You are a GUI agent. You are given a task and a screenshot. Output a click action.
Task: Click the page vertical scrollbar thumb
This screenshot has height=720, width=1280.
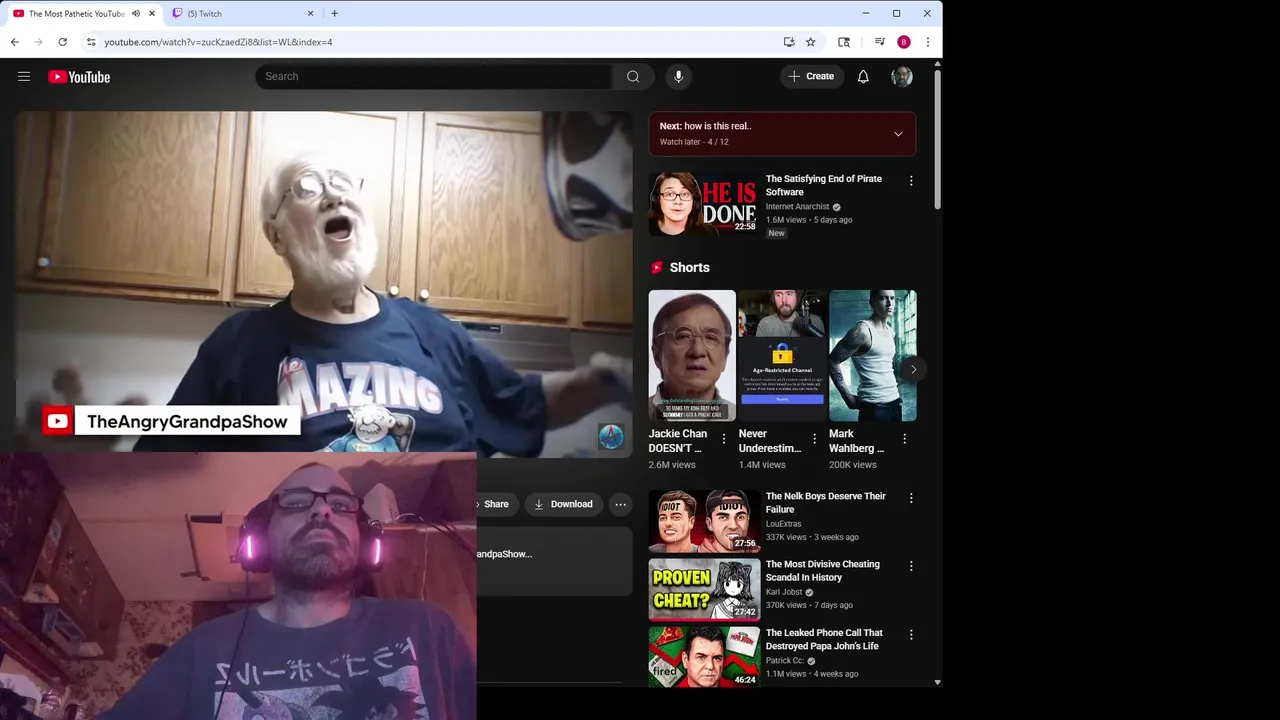pyautogui.click(x=937, y=140)
